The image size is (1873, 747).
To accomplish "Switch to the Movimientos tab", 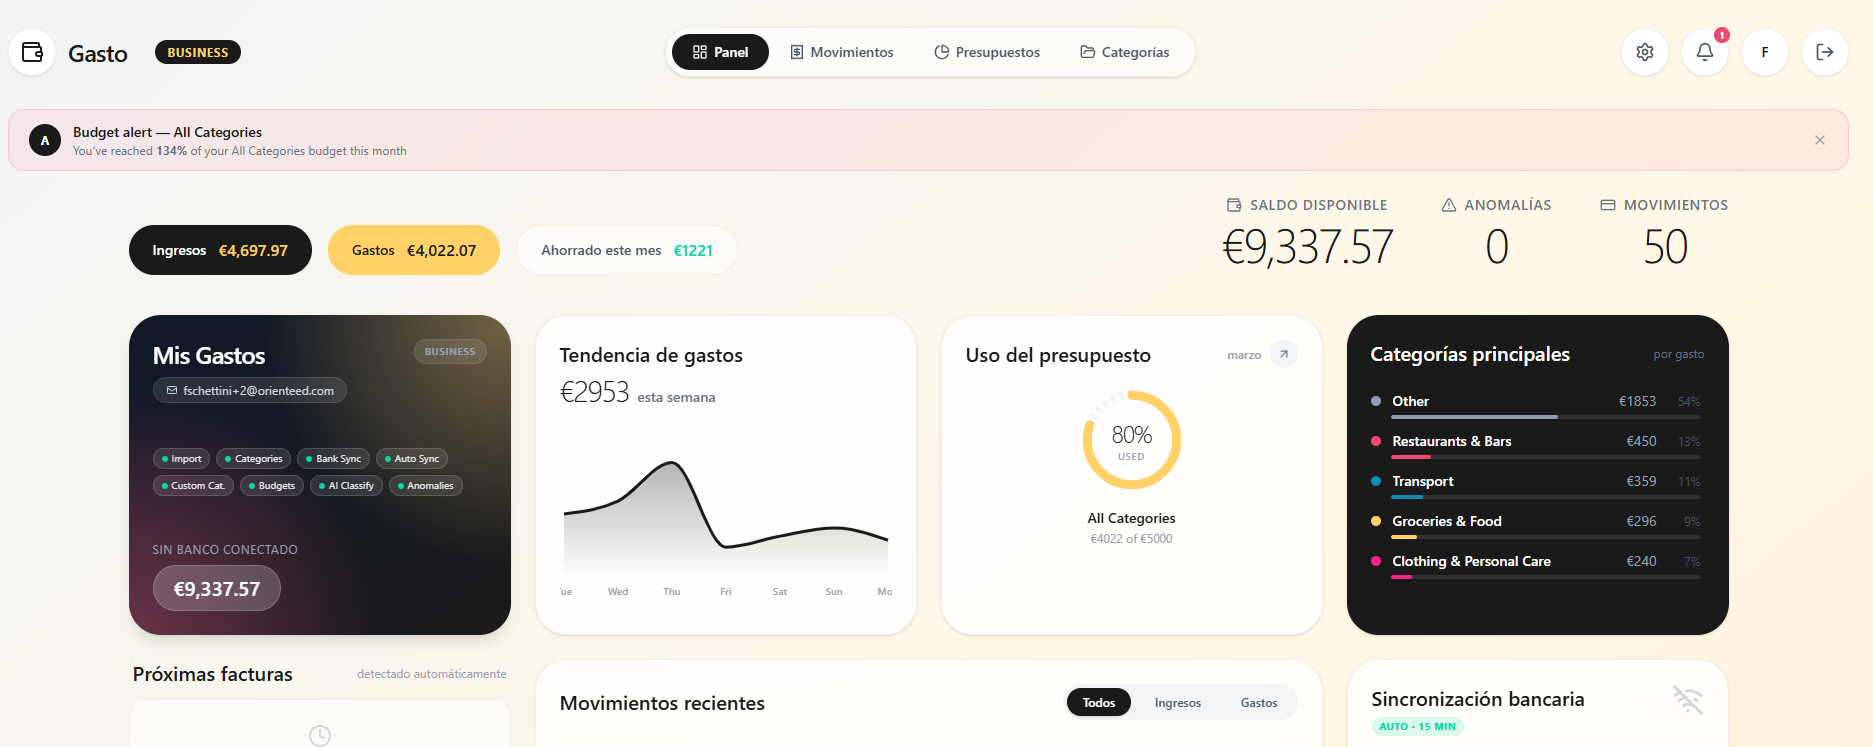I will pos(841,52).
